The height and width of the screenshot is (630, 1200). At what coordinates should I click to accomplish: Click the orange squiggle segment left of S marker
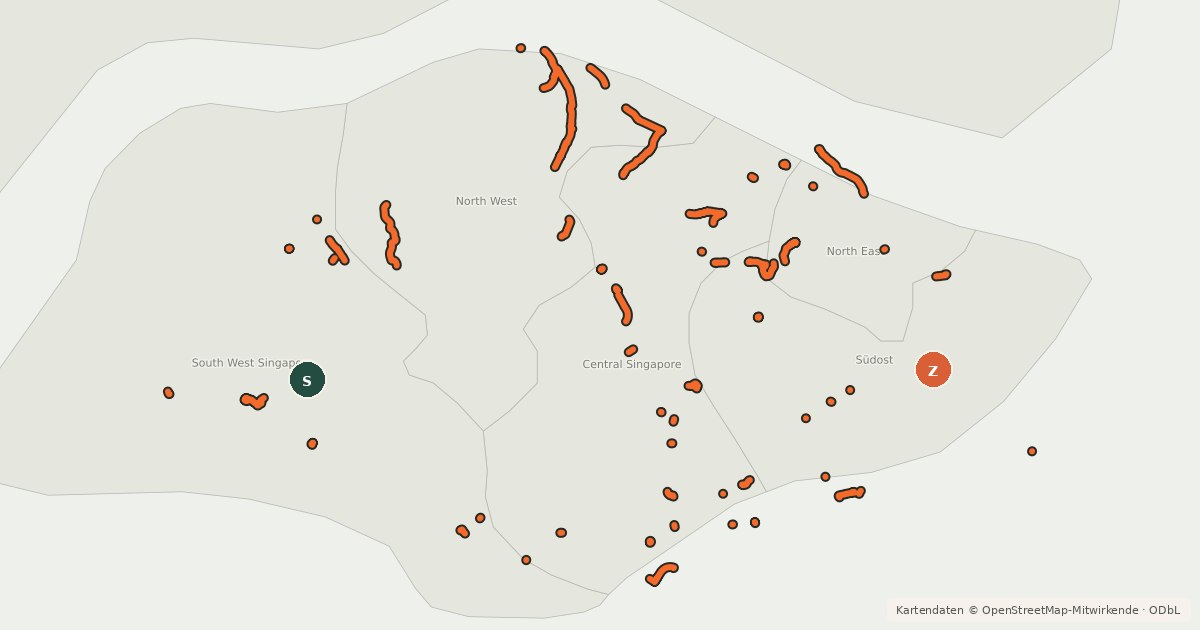coord(255,401)
